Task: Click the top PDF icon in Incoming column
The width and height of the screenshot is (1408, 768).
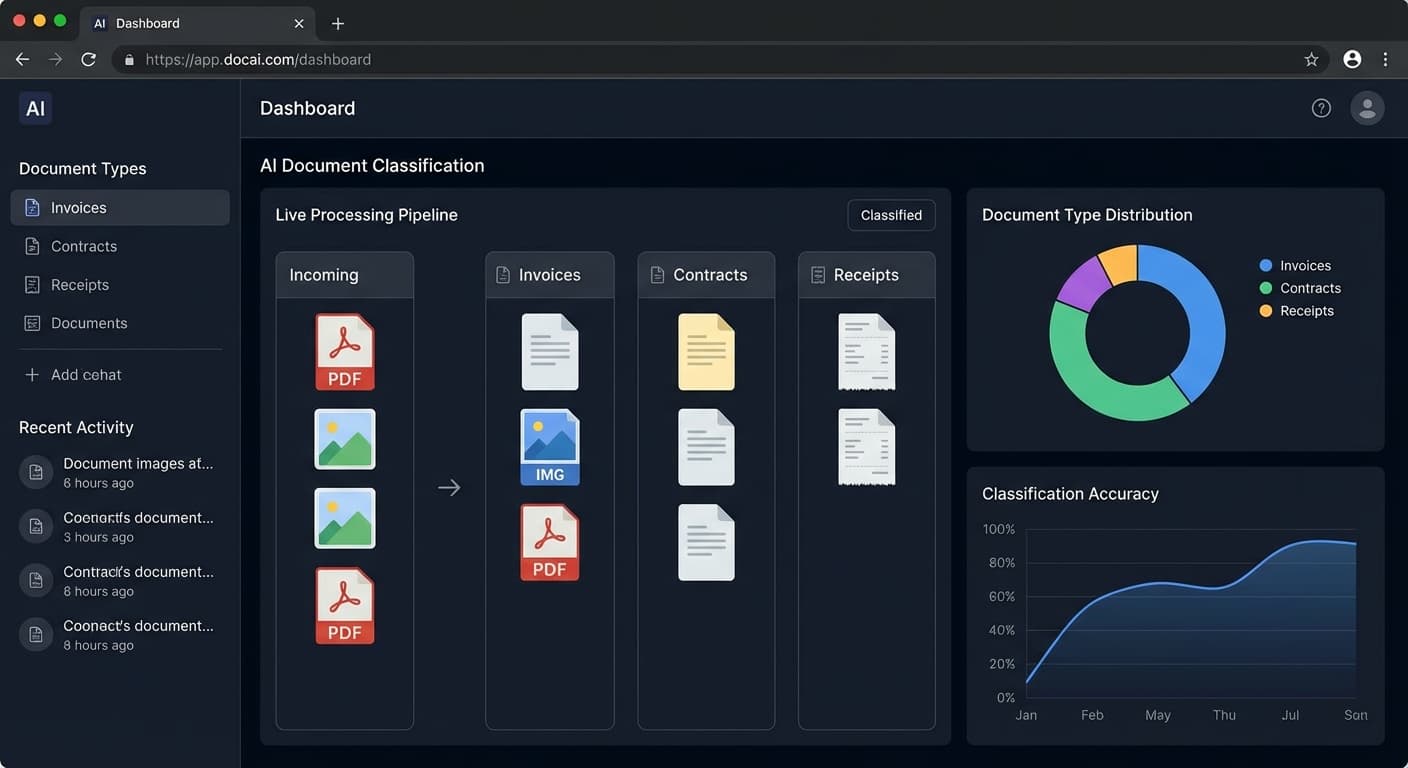Action: click(345, 352)
